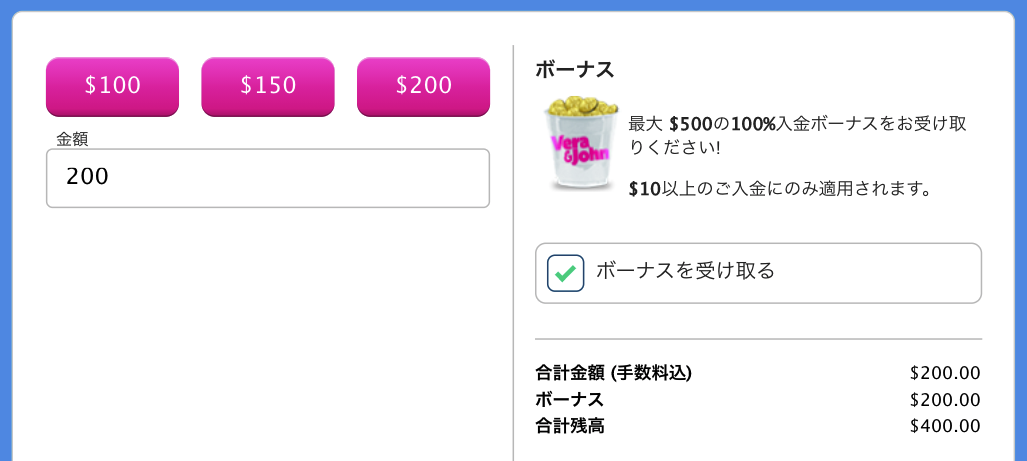Toggle the green checkmark bonus checkbox
Screen dimensions: 1027x461
click(565, 273)
